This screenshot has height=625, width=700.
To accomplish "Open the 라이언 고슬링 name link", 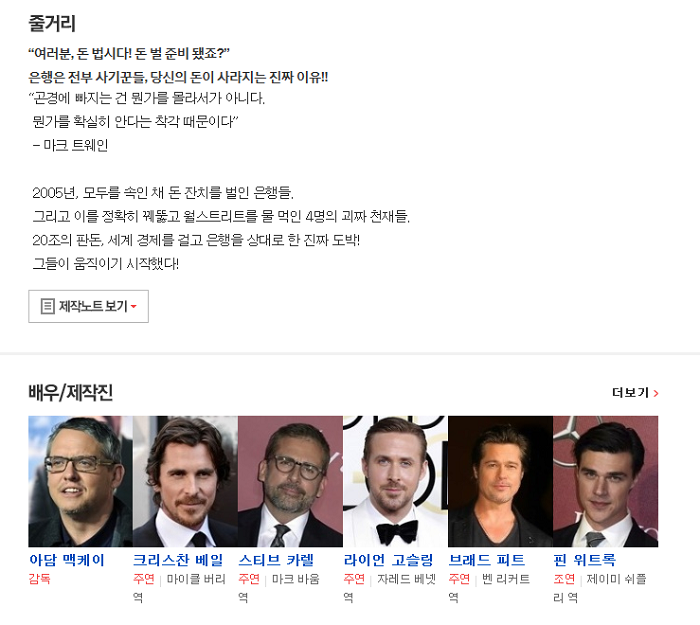I will coord(388,560).
